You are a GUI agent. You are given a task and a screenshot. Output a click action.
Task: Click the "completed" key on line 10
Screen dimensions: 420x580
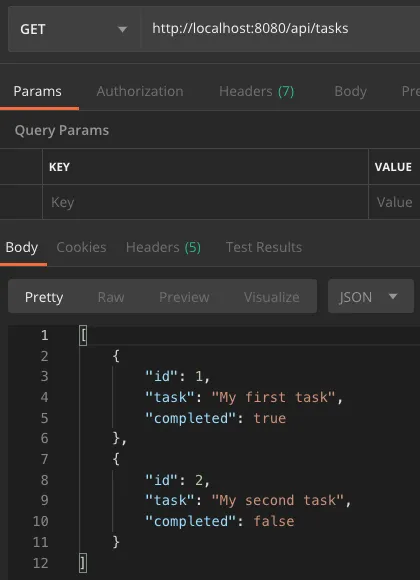[191, 521]
